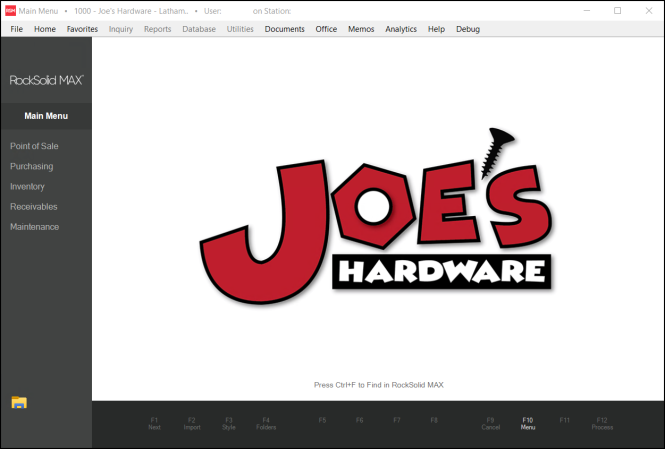Click the F12 Process function key
This screenshot has height=449, width=665.
(602, 424)
